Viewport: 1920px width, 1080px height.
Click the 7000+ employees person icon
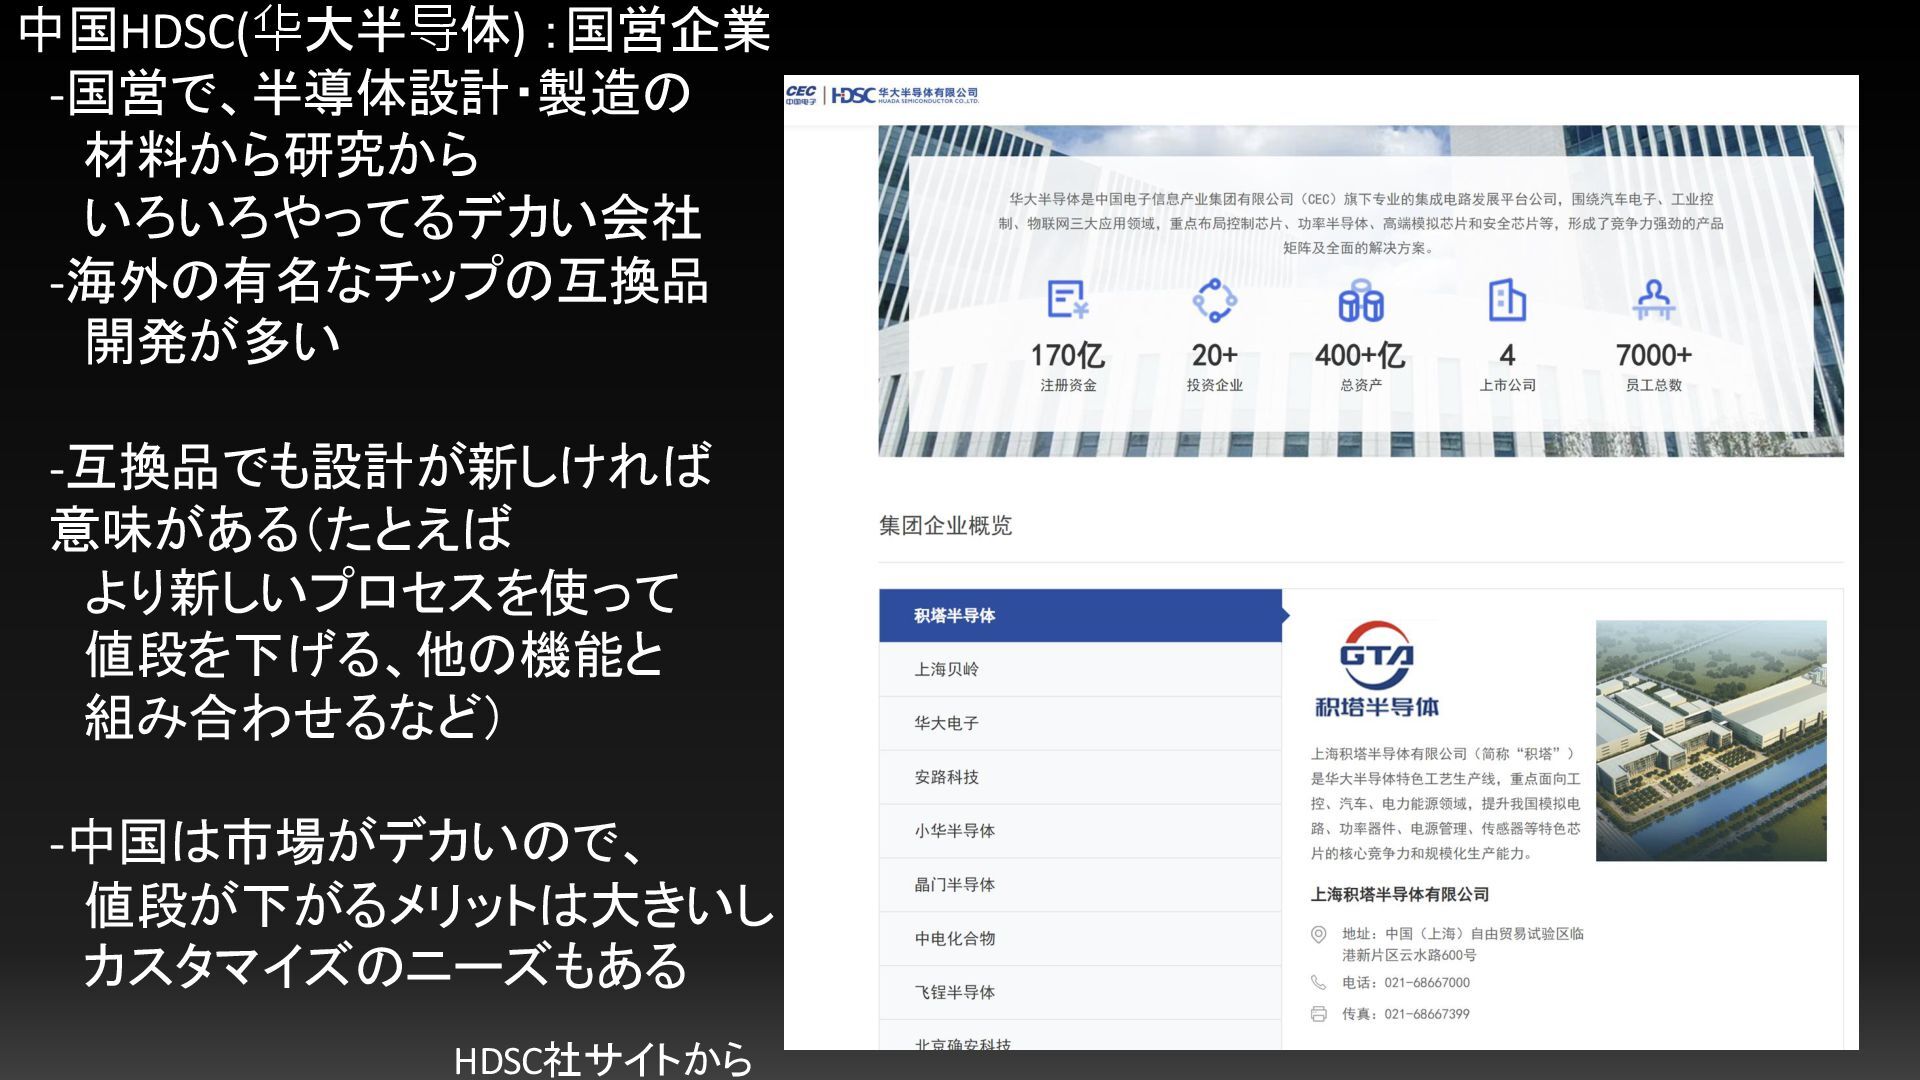(x=1653, y=300)
